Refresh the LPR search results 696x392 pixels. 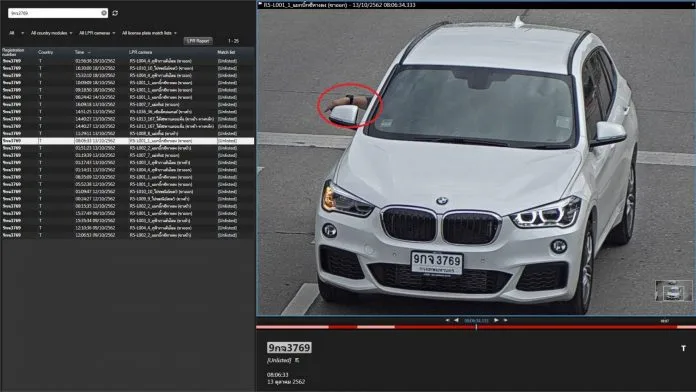(x=115, y=13)
